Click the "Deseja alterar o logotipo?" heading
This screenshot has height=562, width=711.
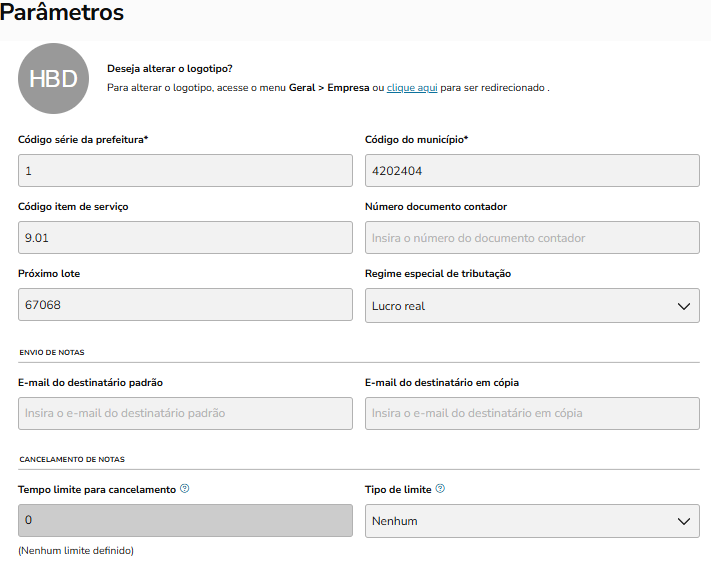(x=170, y=69)
